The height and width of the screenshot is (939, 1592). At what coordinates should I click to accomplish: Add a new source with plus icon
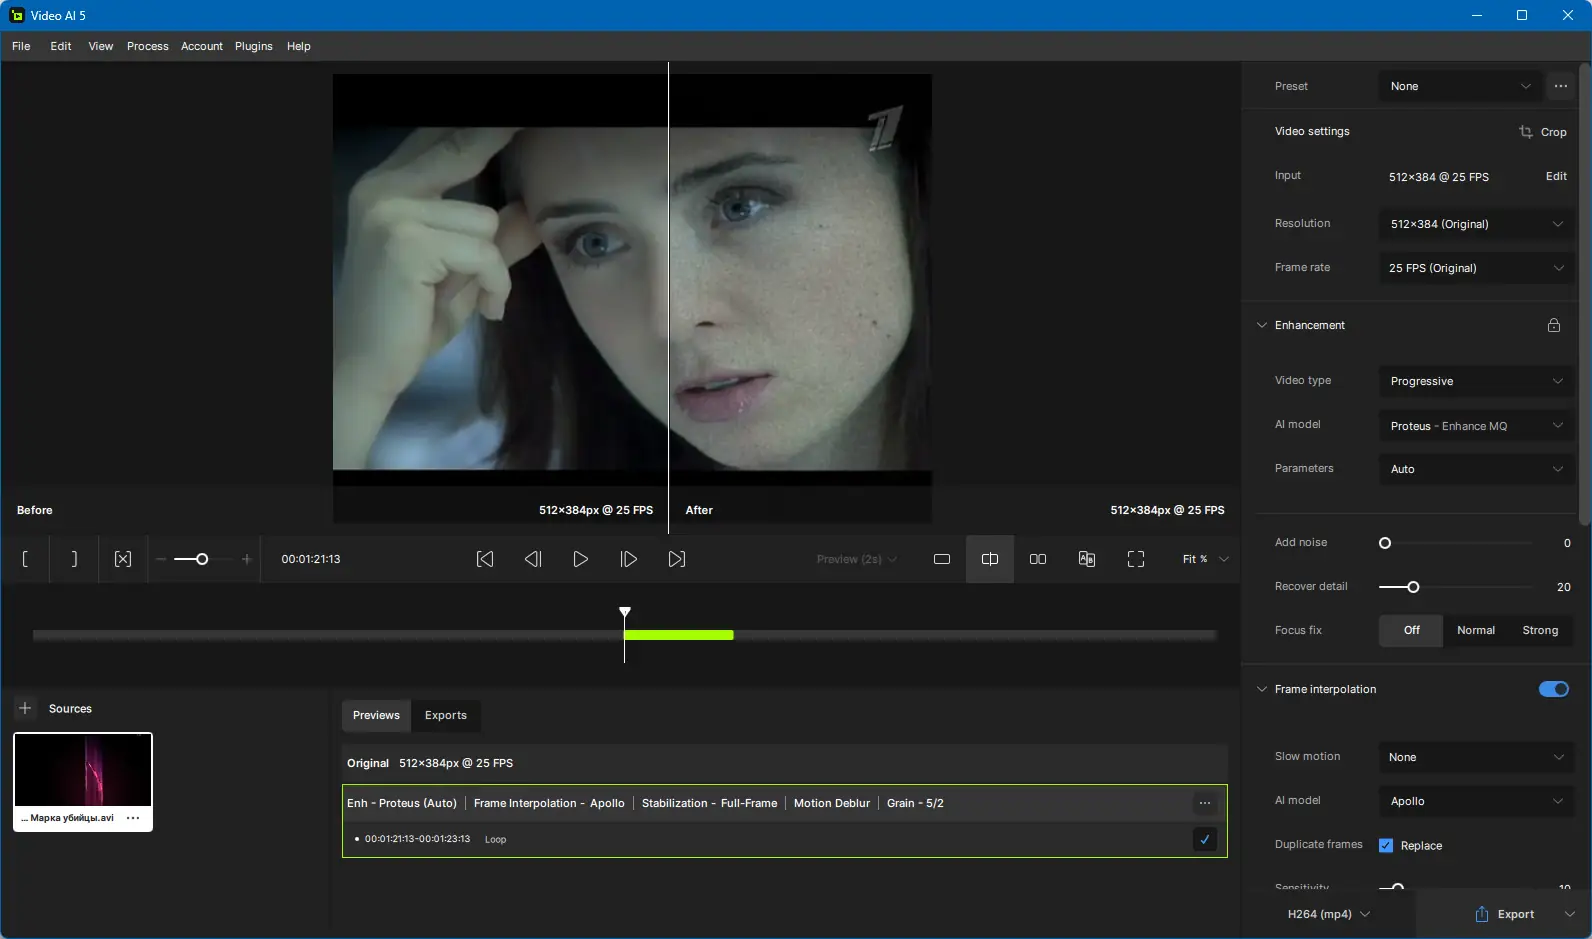pos(25,708)
